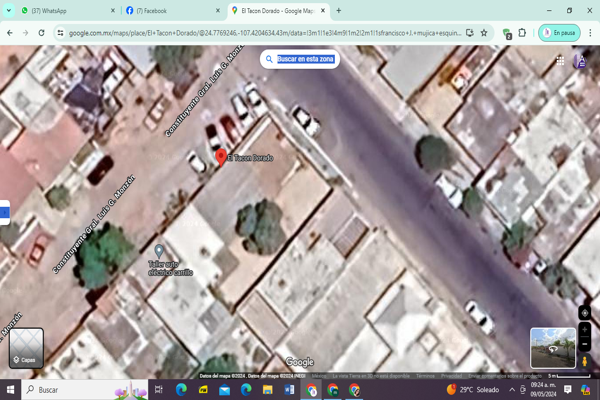The image size is (600, 400).
Task: Zoom in on the map
Action: click(585, 329)
